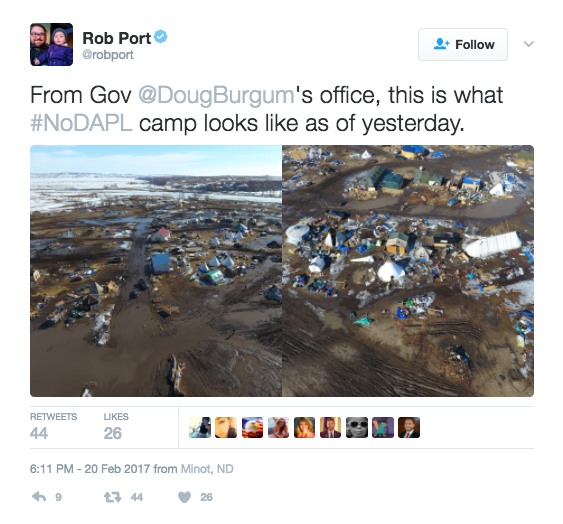The width and height of the screenshot is (563, 524).
Task: Open the @DougBurgum mention link
Action: coord(216,96)
